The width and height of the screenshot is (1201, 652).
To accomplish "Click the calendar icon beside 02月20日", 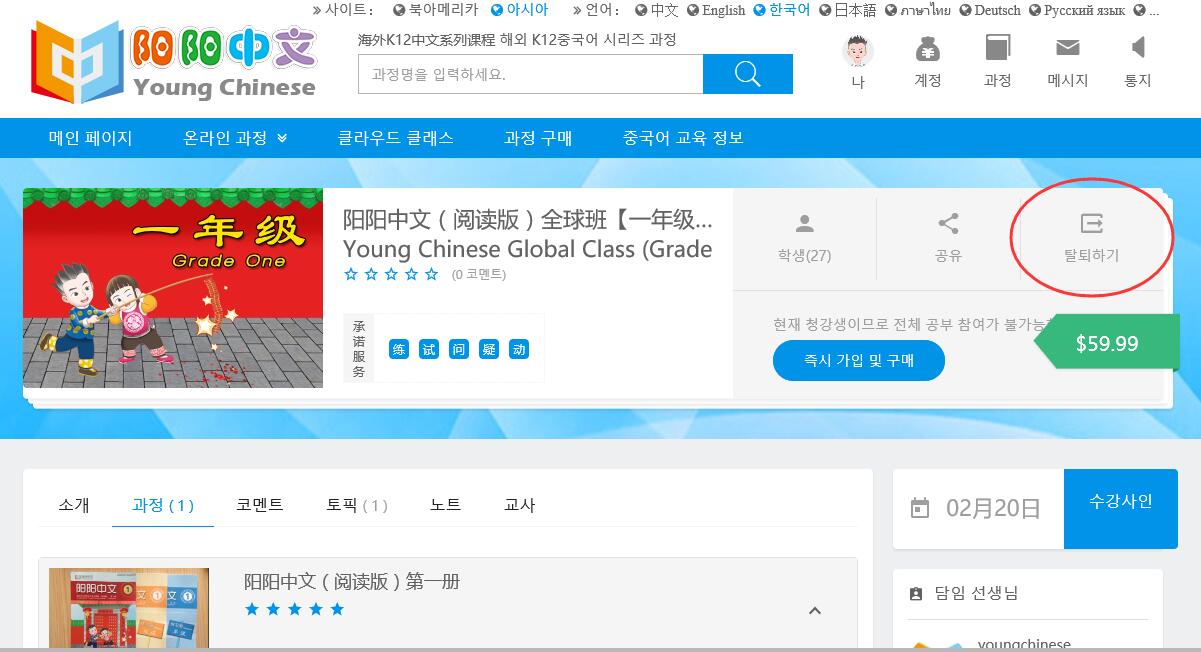I will click(920, 508).
